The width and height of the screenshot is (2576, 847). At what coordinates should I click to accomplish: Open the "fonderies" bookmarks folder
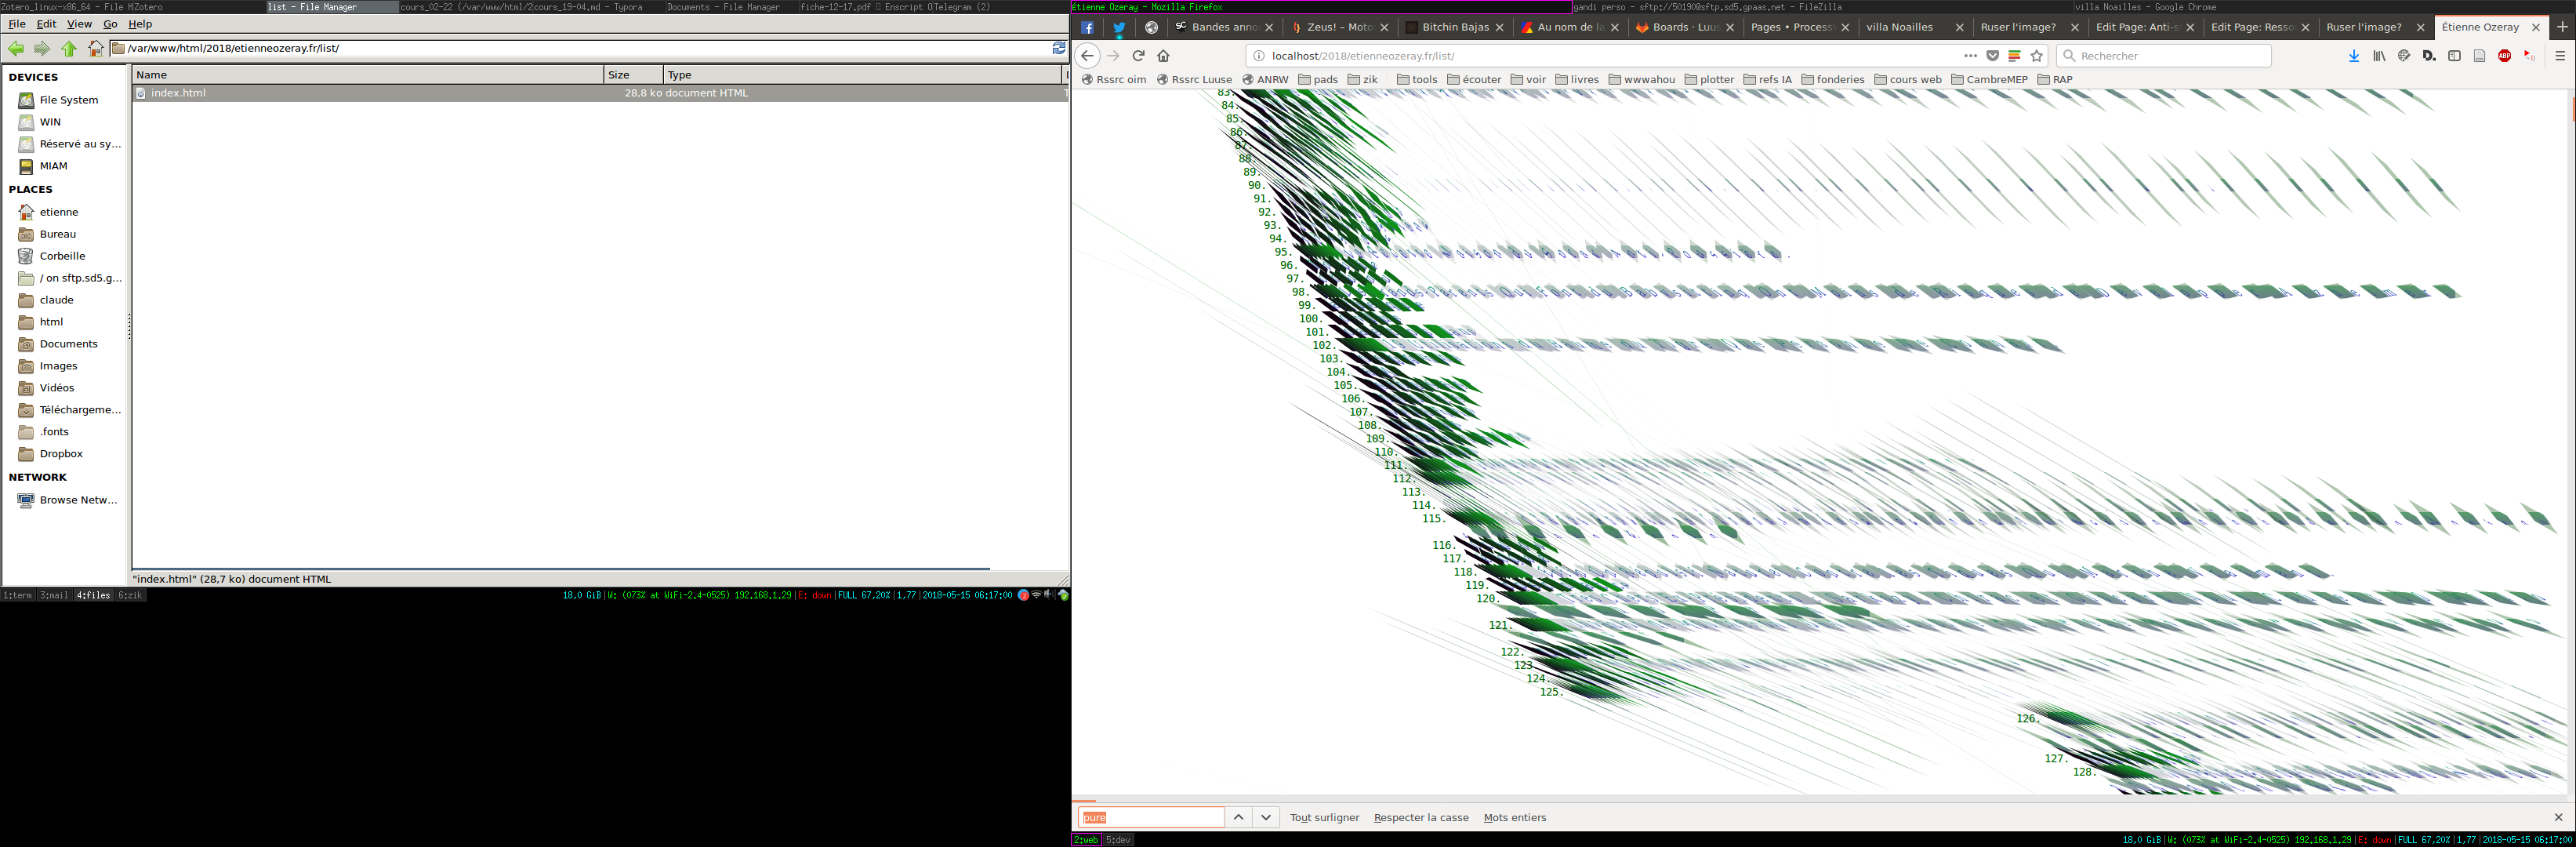click(x=1833, y=80)
